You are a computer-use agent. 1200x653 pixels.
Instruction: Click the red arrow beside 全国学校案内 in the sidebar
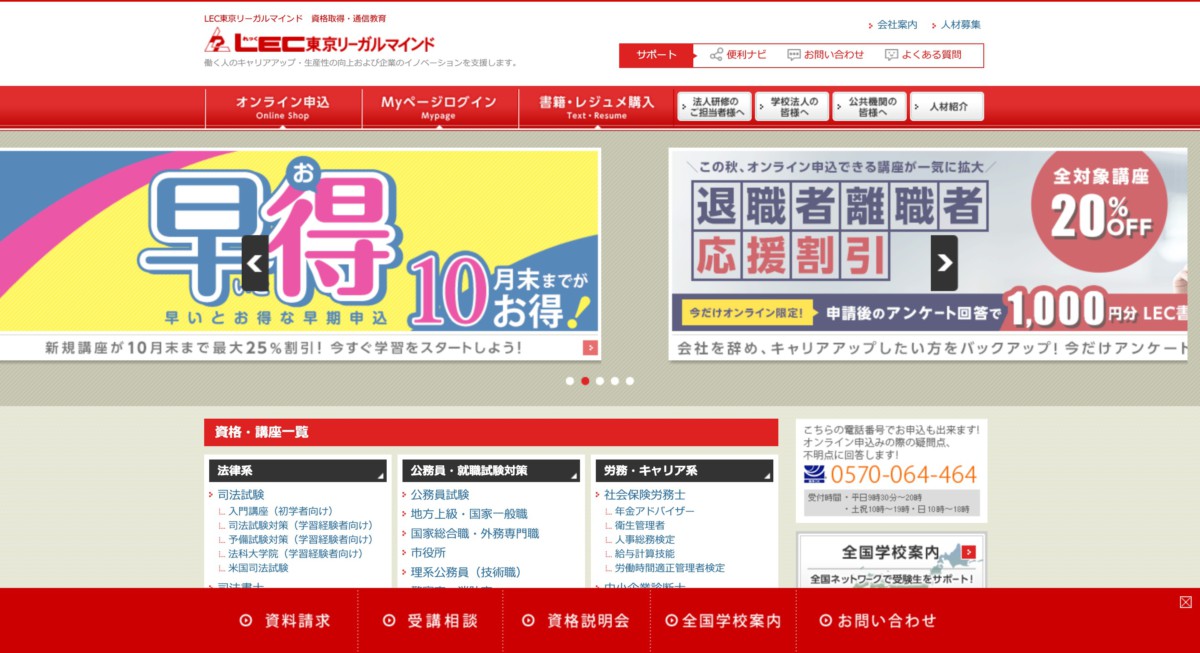click(967, 553)
